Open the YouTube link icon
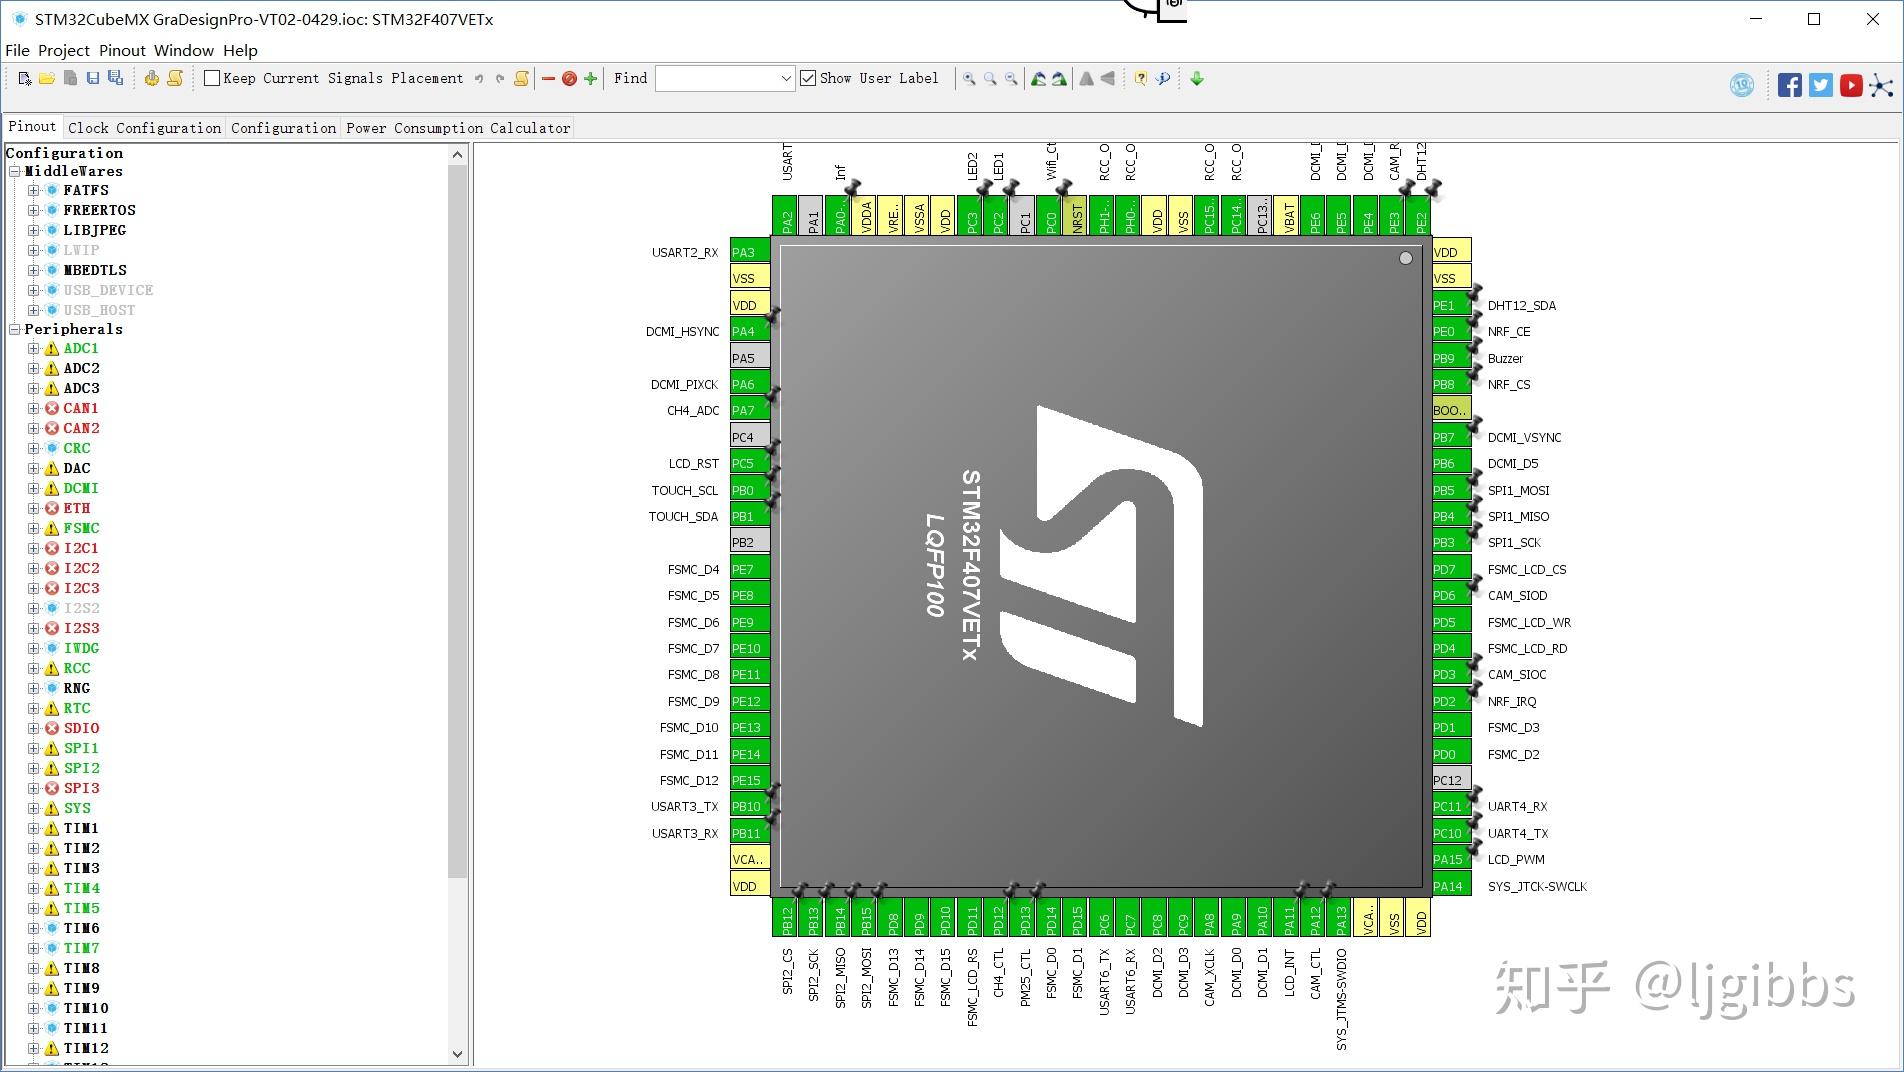Image resolution: width=1904 pixels, height=1072 pixels. 1851,85
